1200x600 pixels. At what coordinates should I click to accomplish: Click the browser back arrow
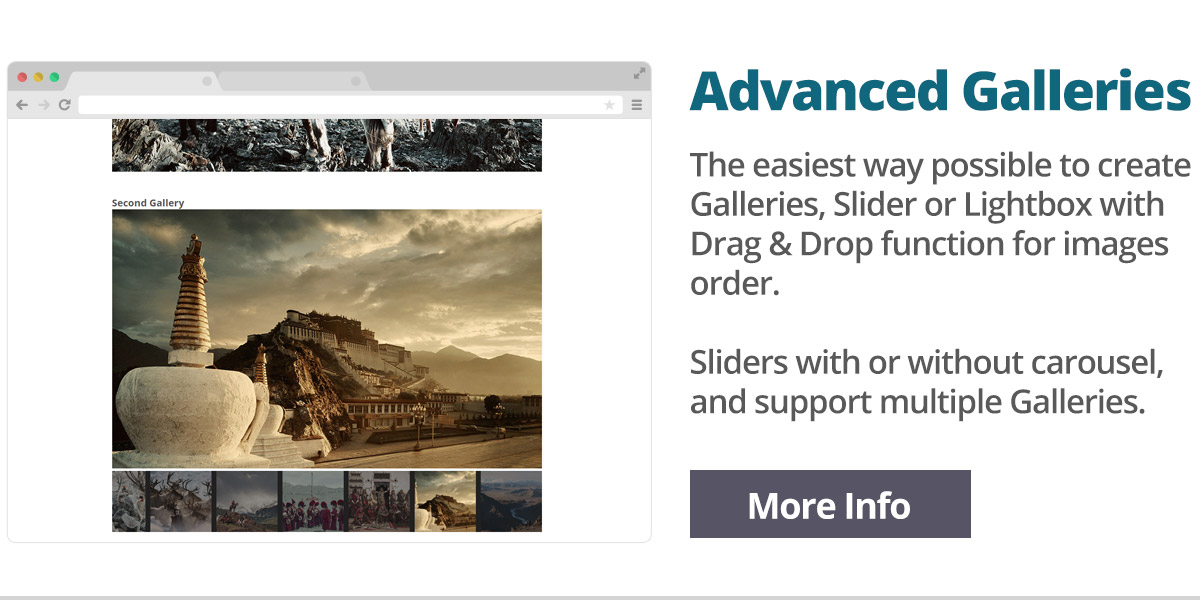coord(22,105)
